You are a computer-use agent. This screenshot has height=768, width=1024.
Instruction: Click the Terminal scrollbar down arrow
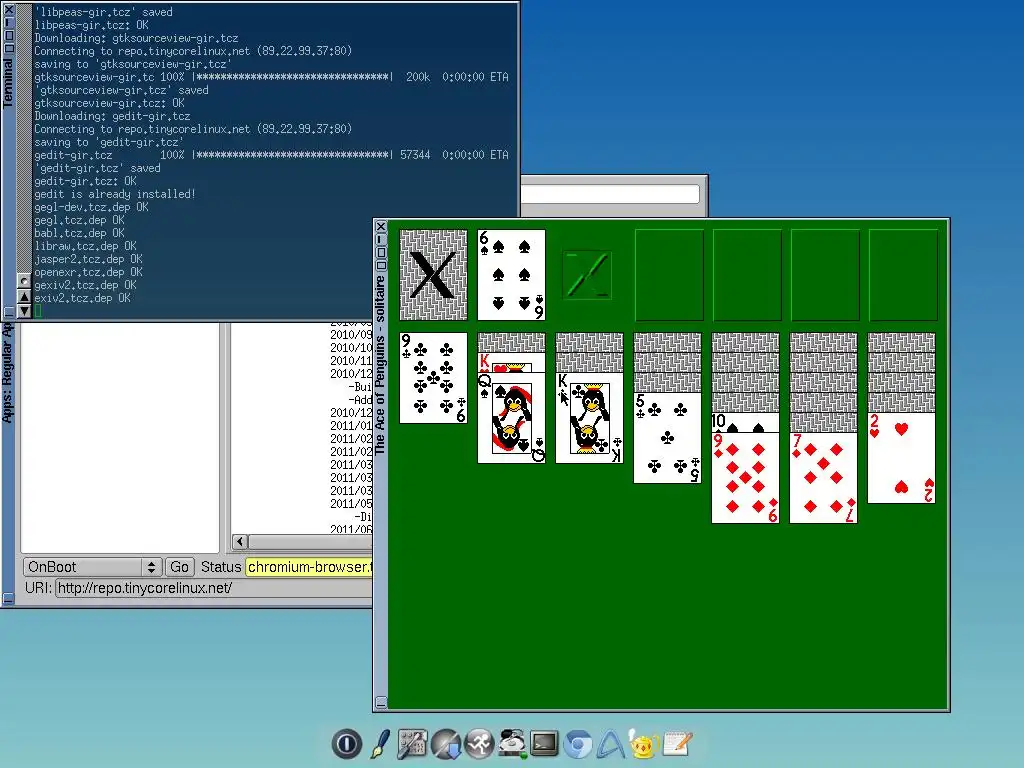(x=24, y=311)
